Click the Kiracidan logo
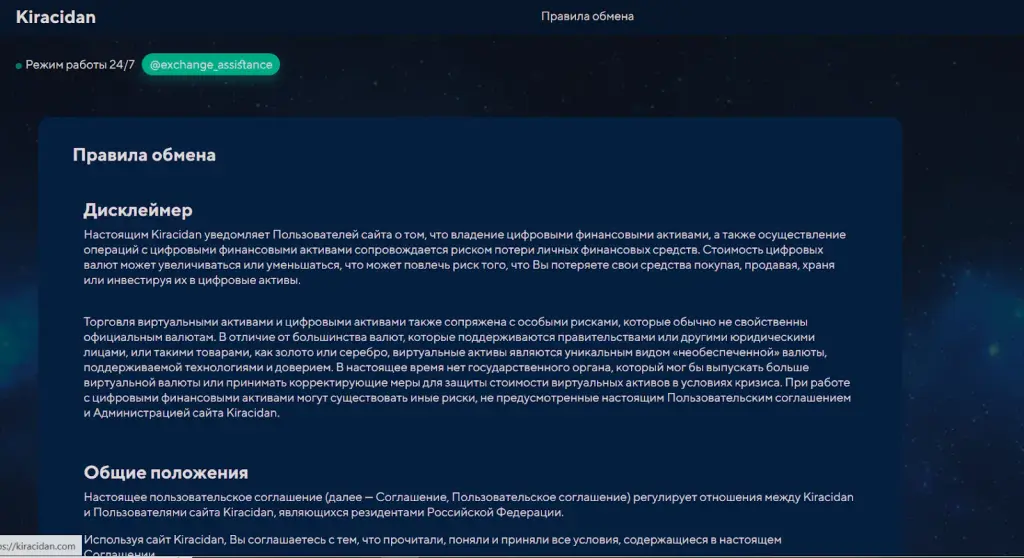The image size is (1024, 558). pos(56,17)
